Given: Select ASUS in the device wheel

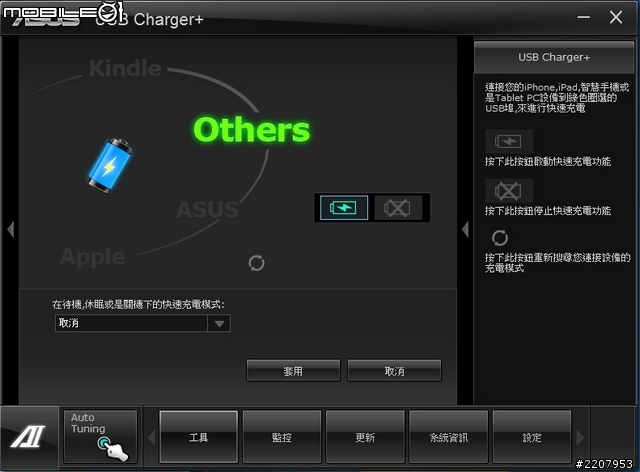Looking at the screenshot, I should tap(207, 209).
